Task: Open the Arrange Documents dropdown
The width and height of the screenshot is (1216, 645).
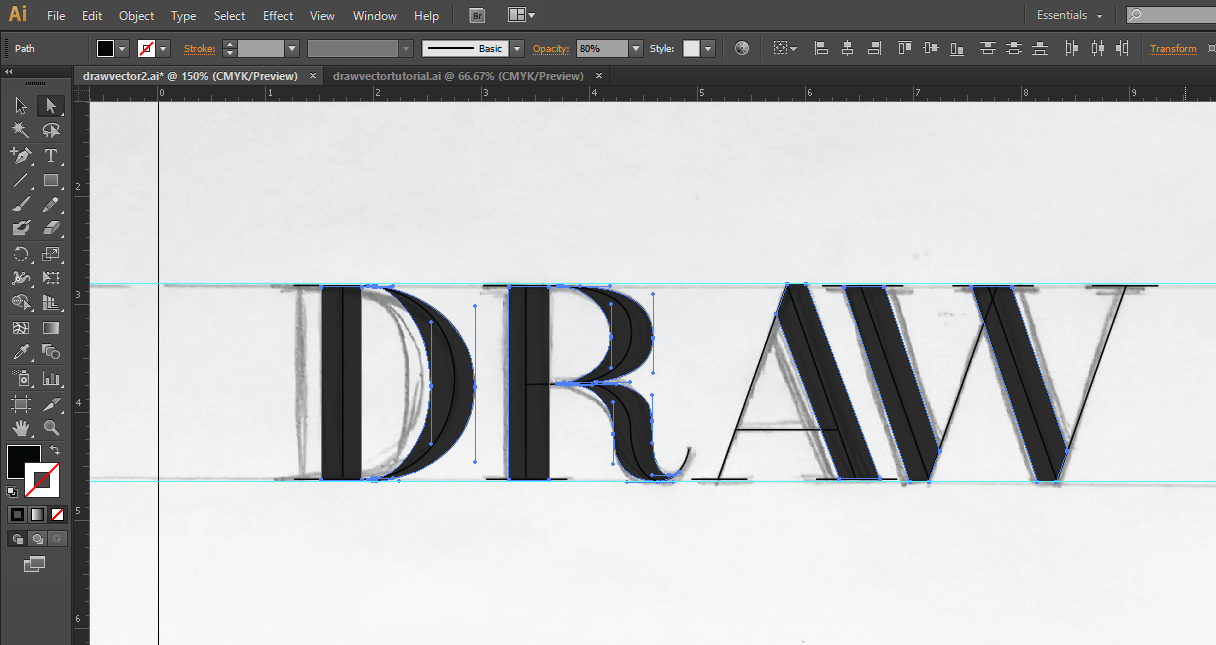Action: tap(521, 16)
